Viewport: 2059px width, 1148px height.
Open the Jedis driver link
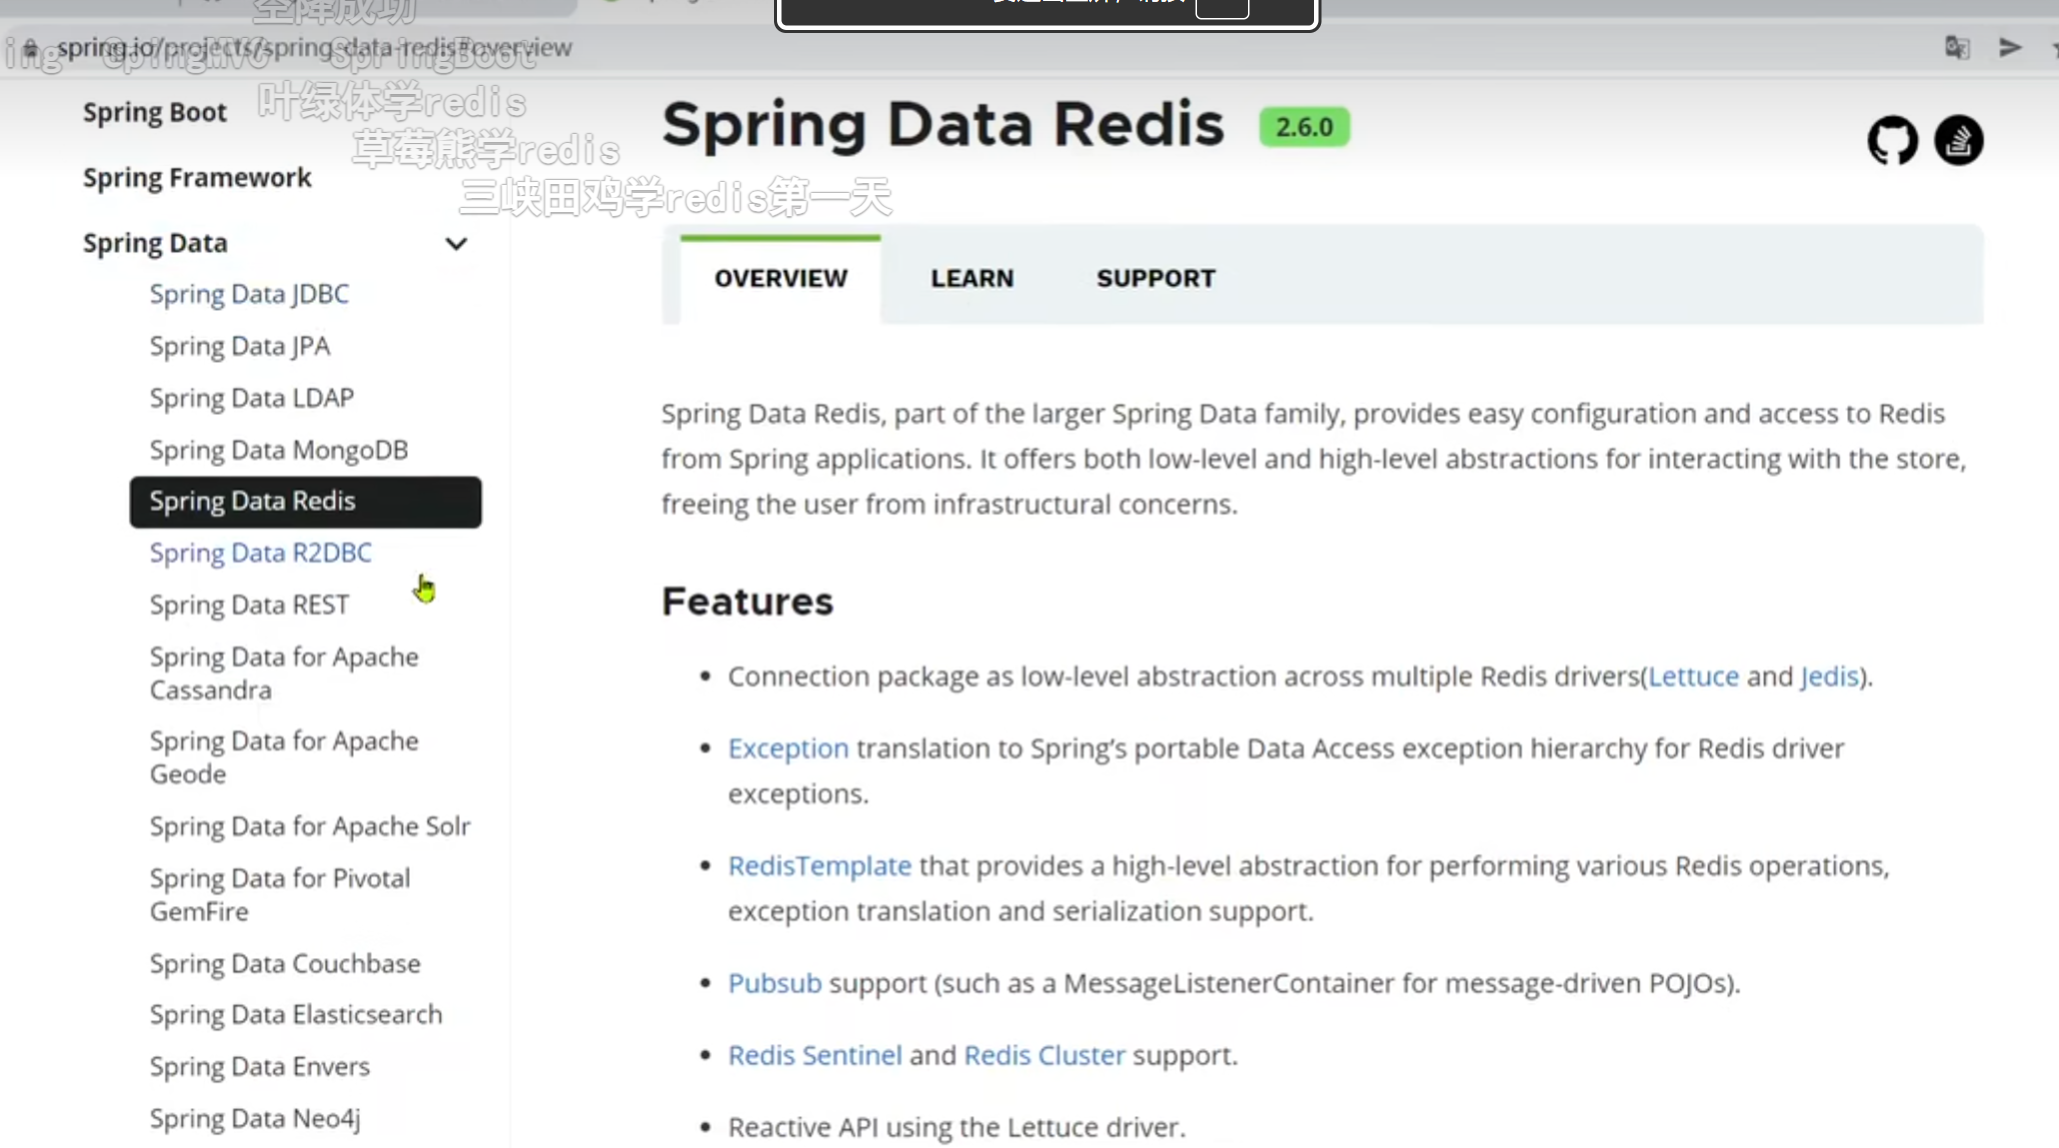click(1828, 676)
